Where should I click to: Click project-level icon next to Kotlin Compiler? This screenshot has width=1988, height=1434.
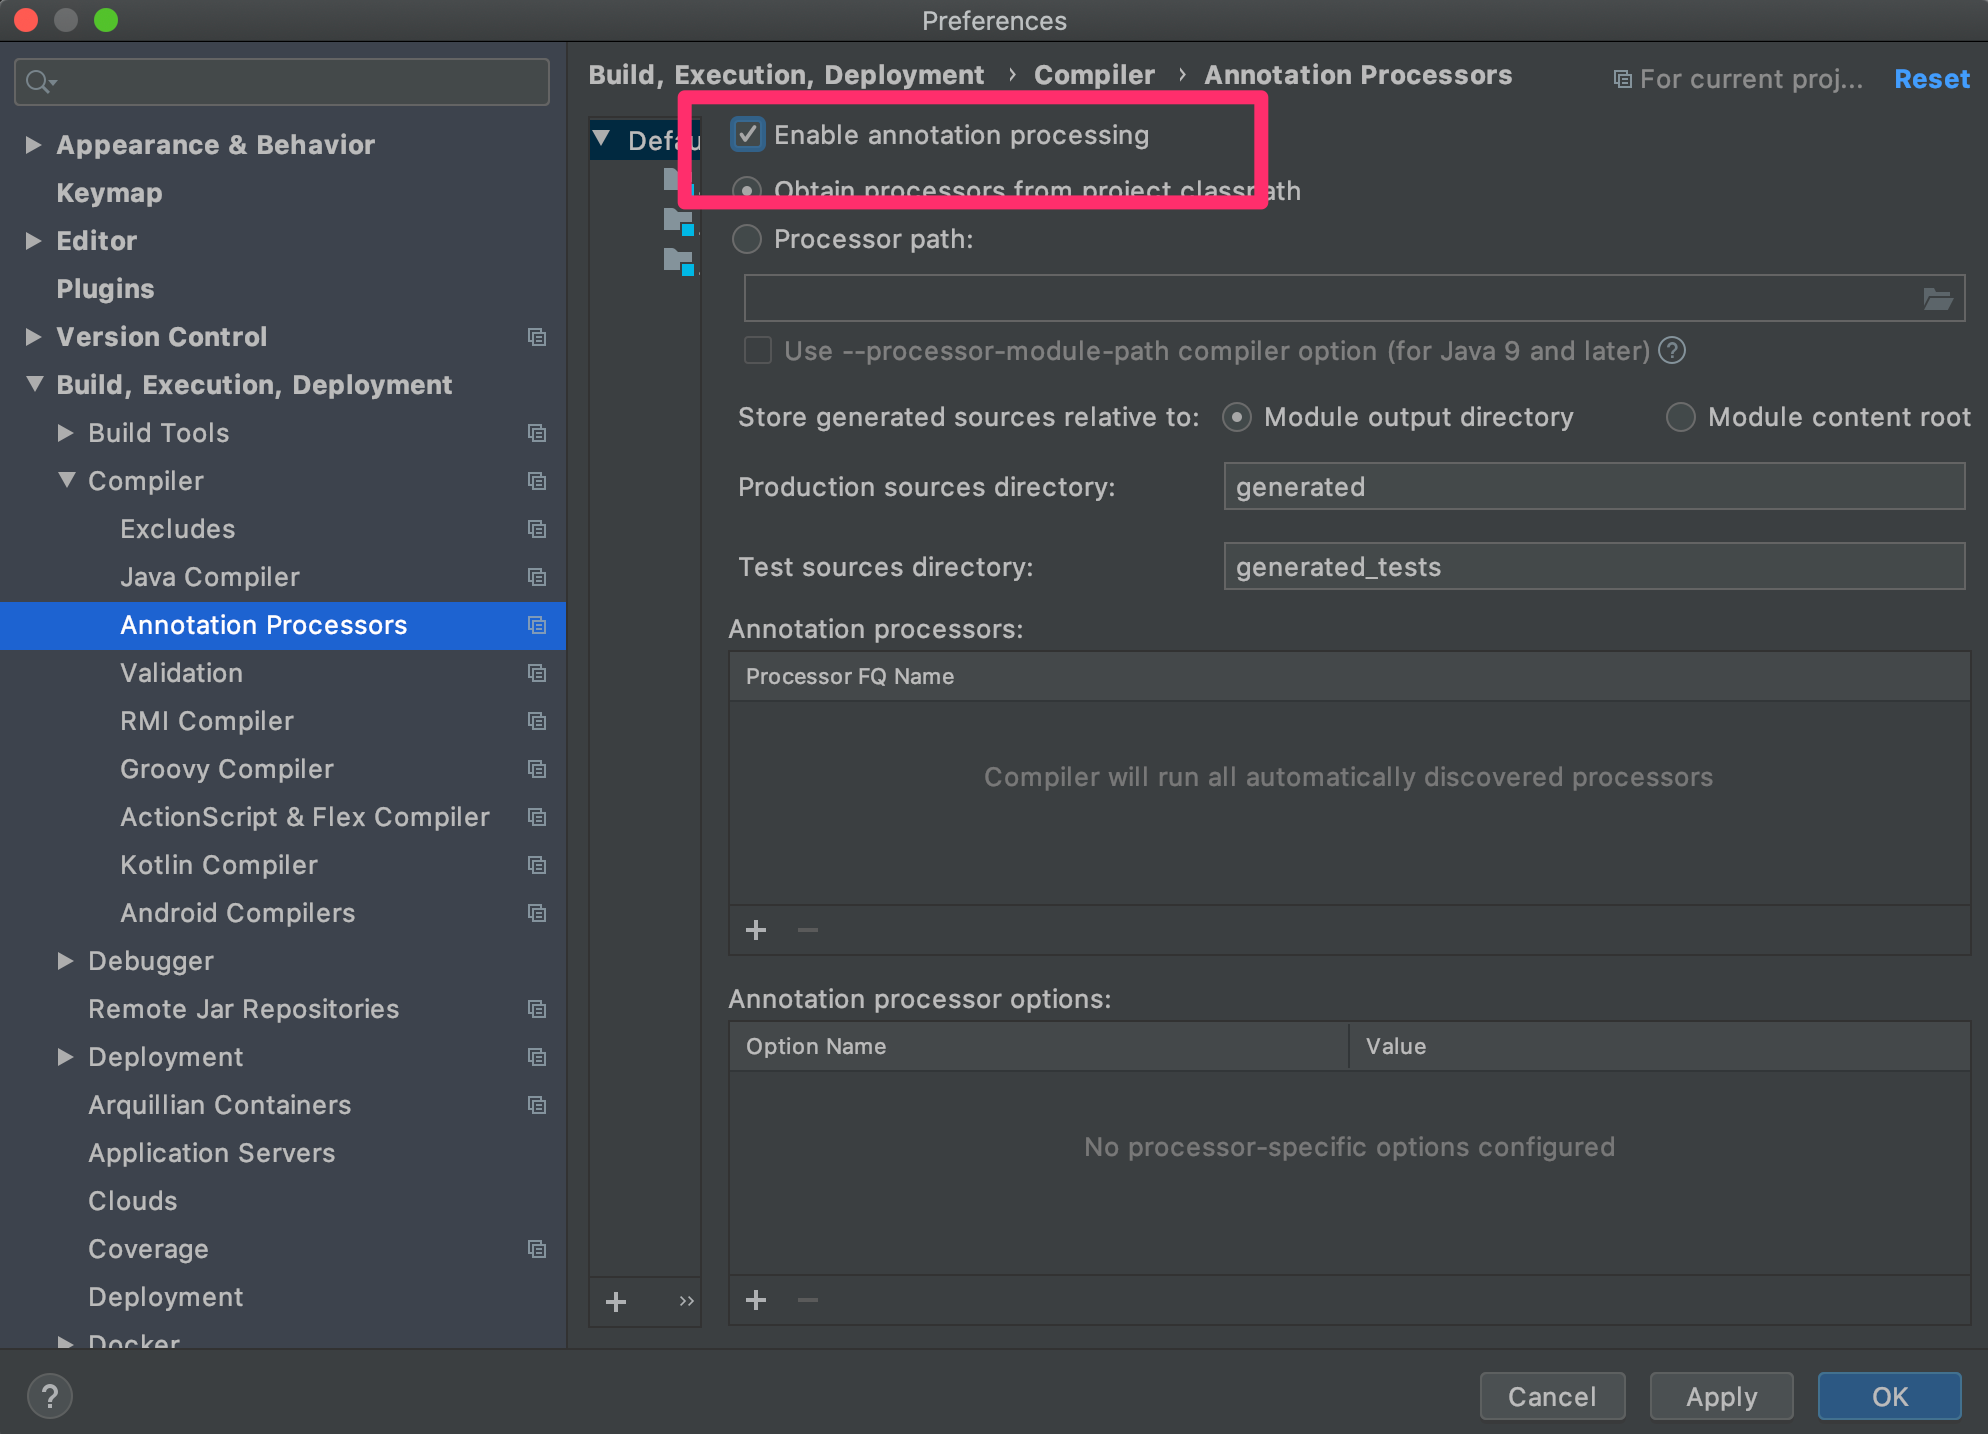537,865
